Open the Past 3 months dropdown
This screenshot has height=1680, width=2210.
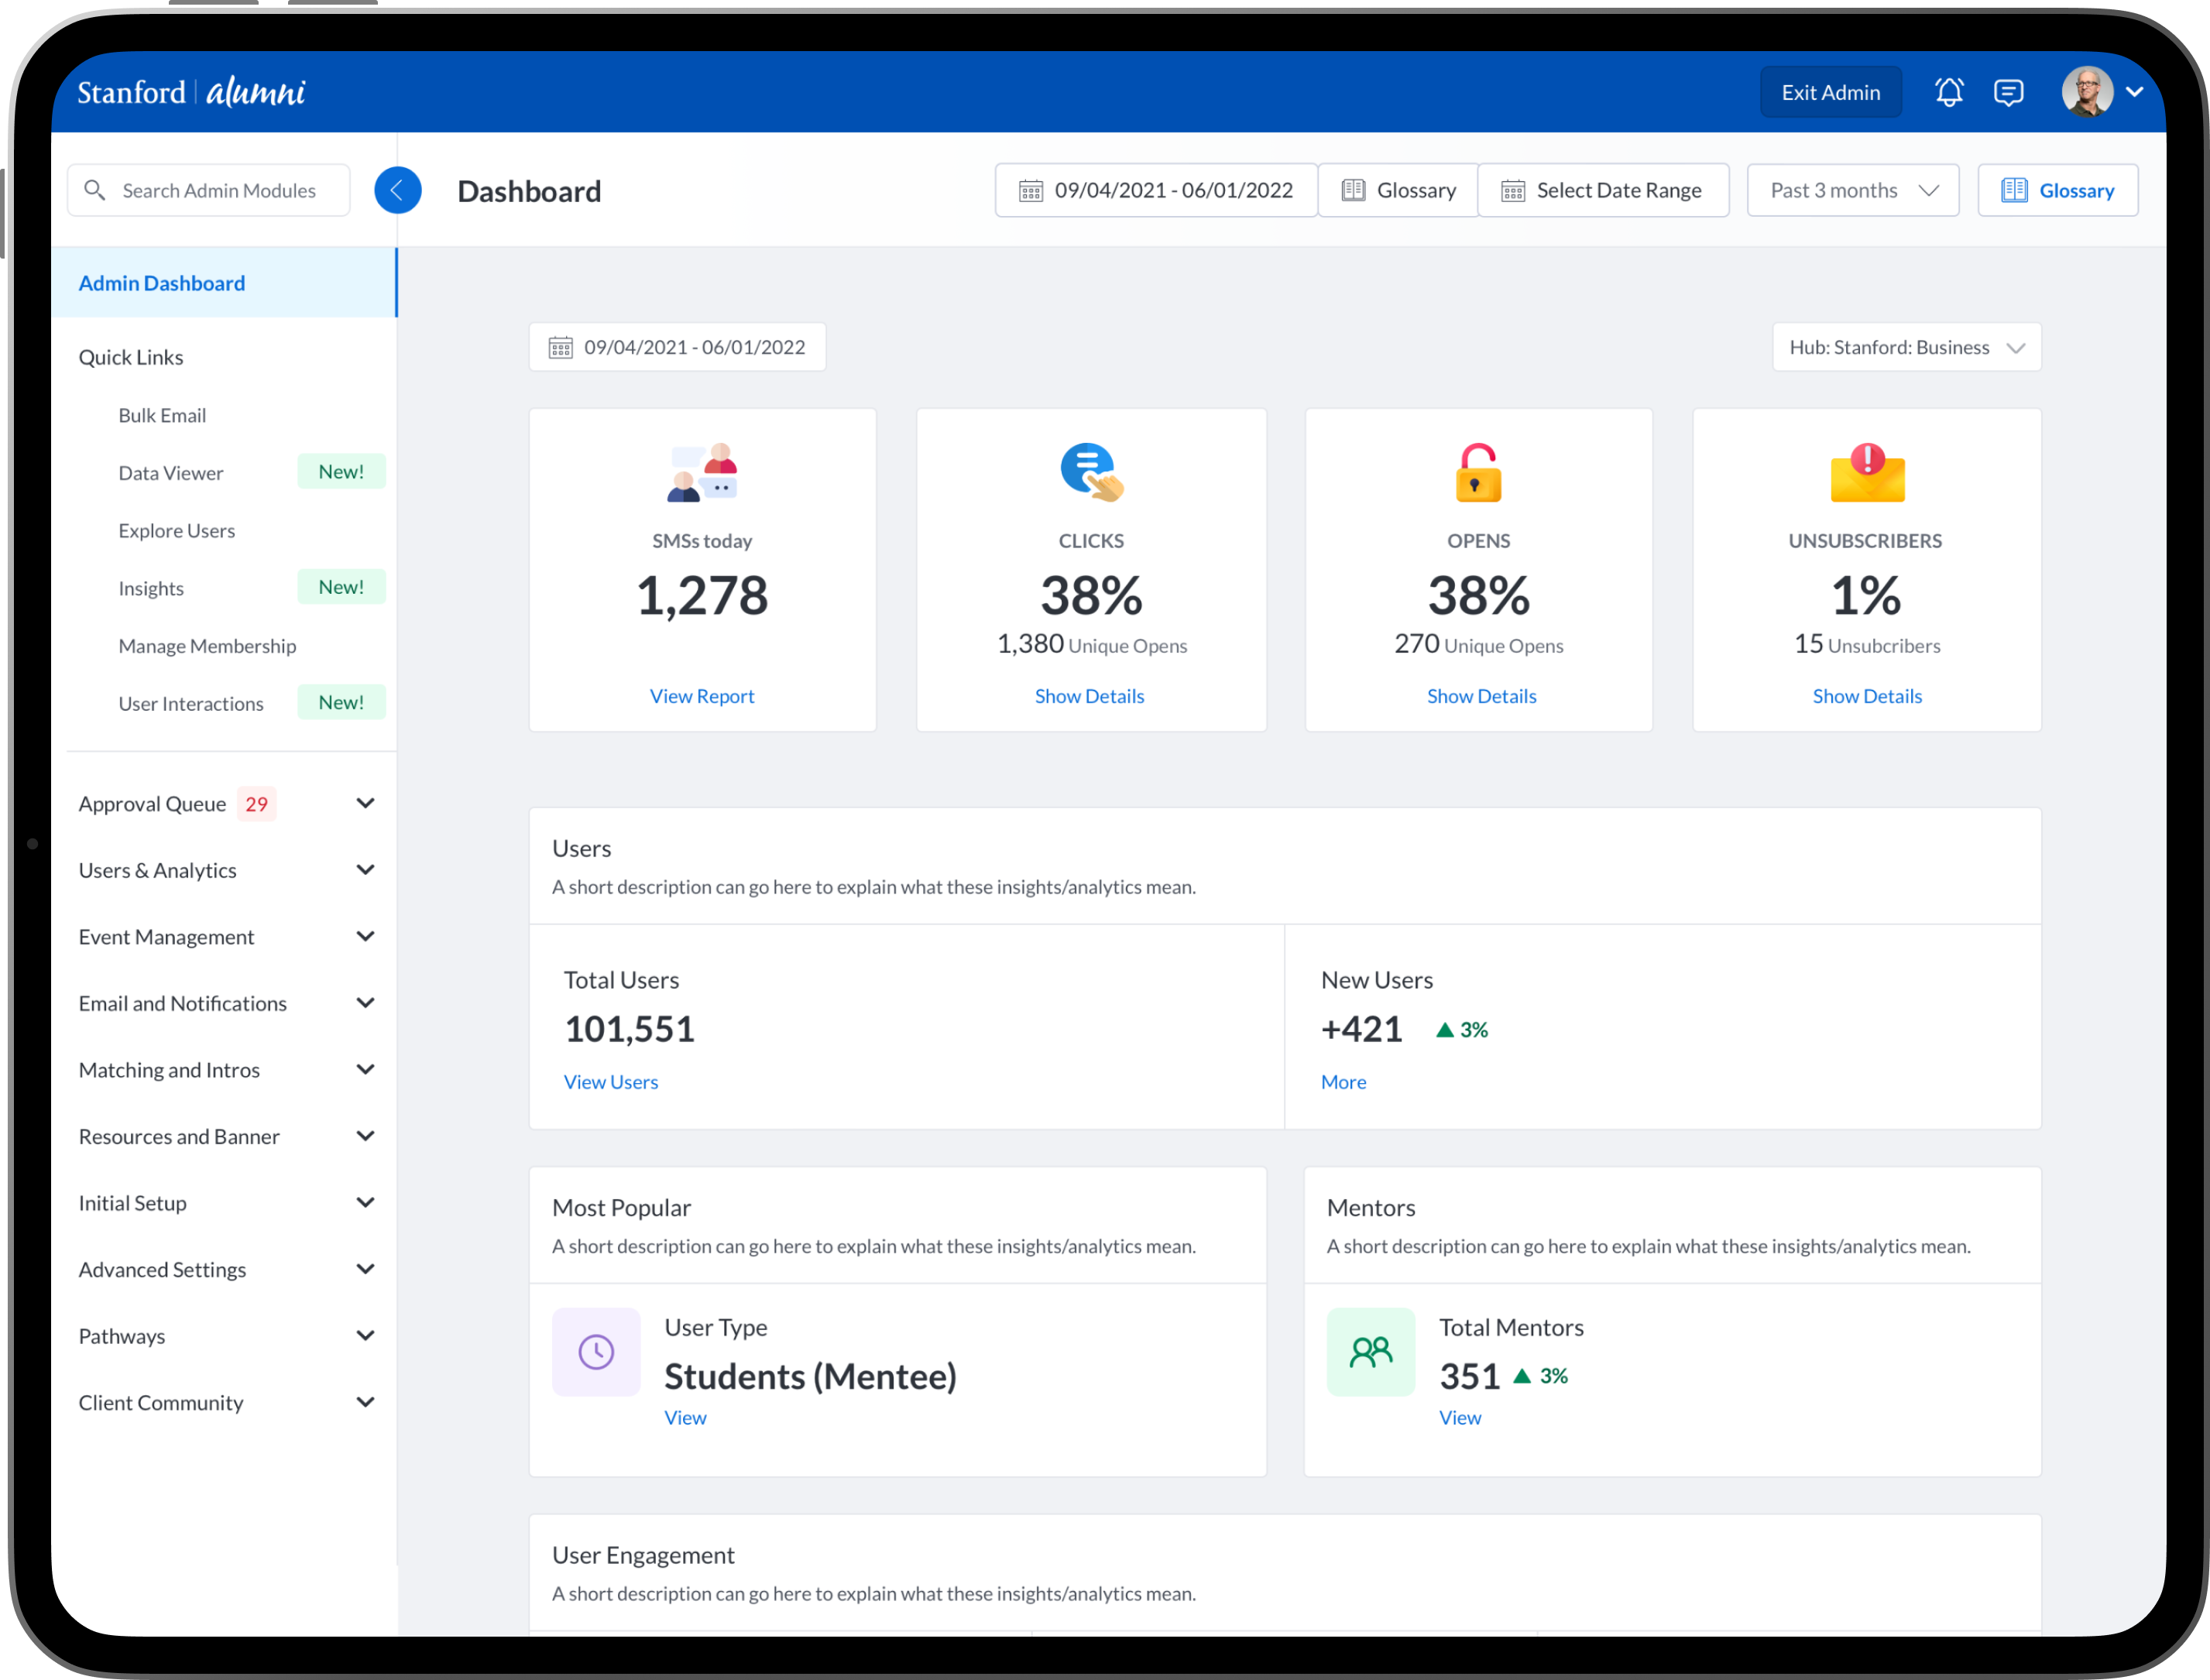point(1852,190)
